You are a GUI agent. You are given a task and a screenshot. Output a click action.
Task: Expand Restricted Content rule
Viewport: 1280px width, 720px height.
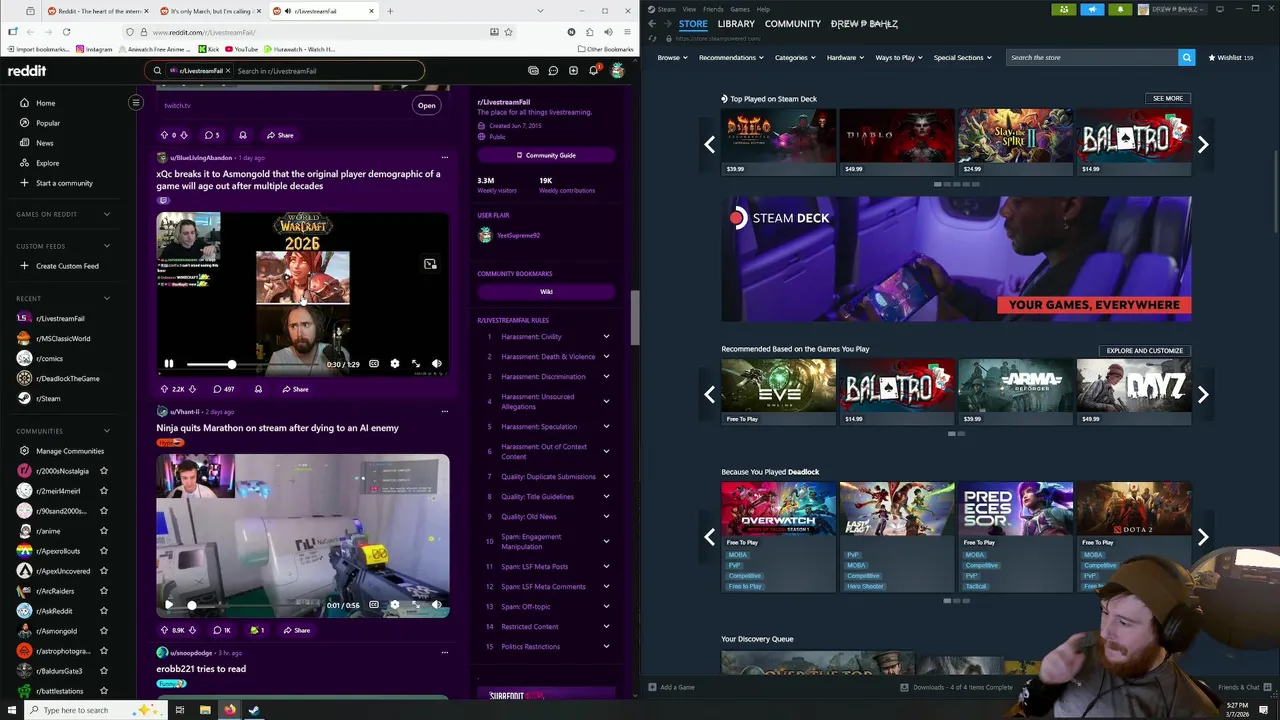pos(606,627)
